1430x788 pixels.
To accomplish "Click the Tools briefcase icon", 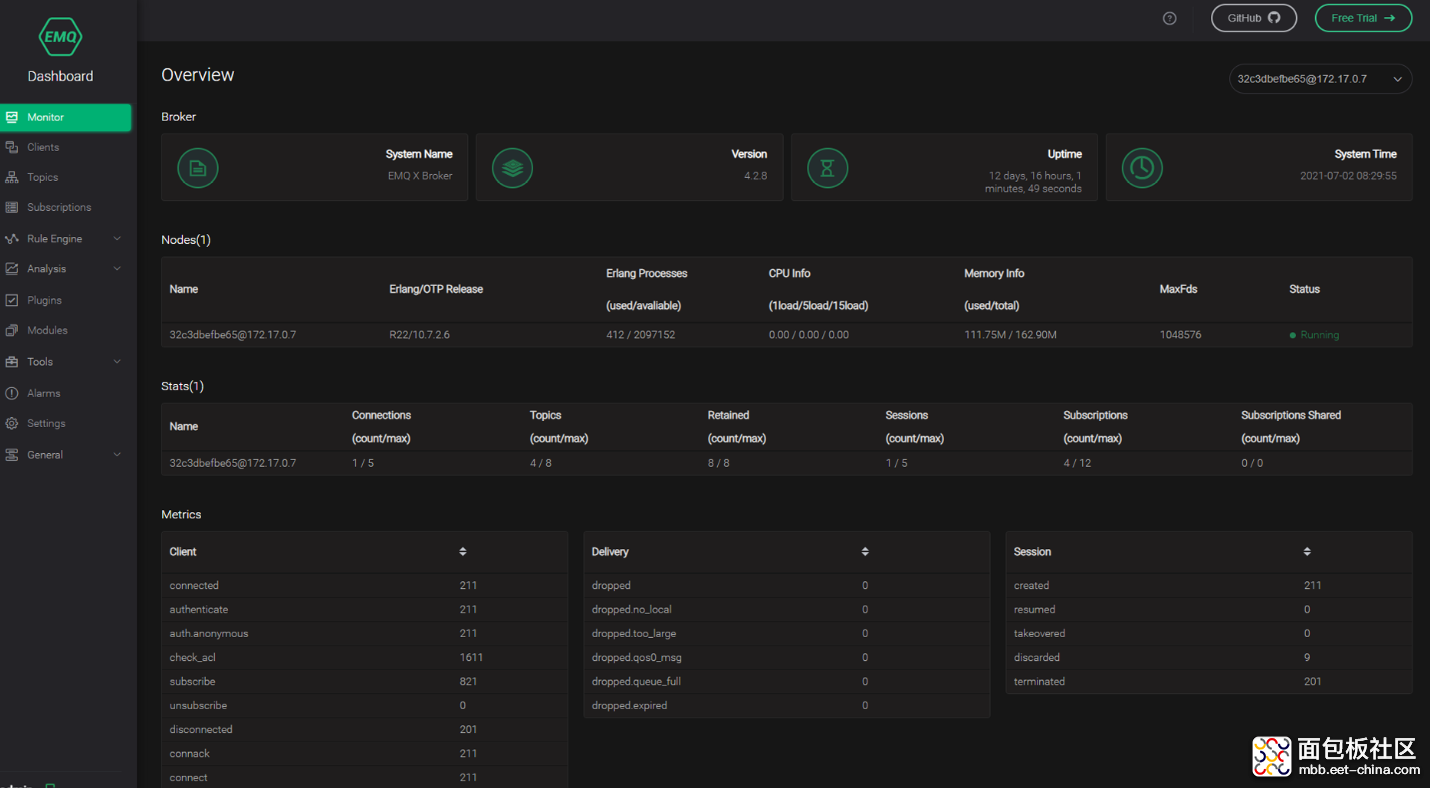I will click(x=12, y=362).
